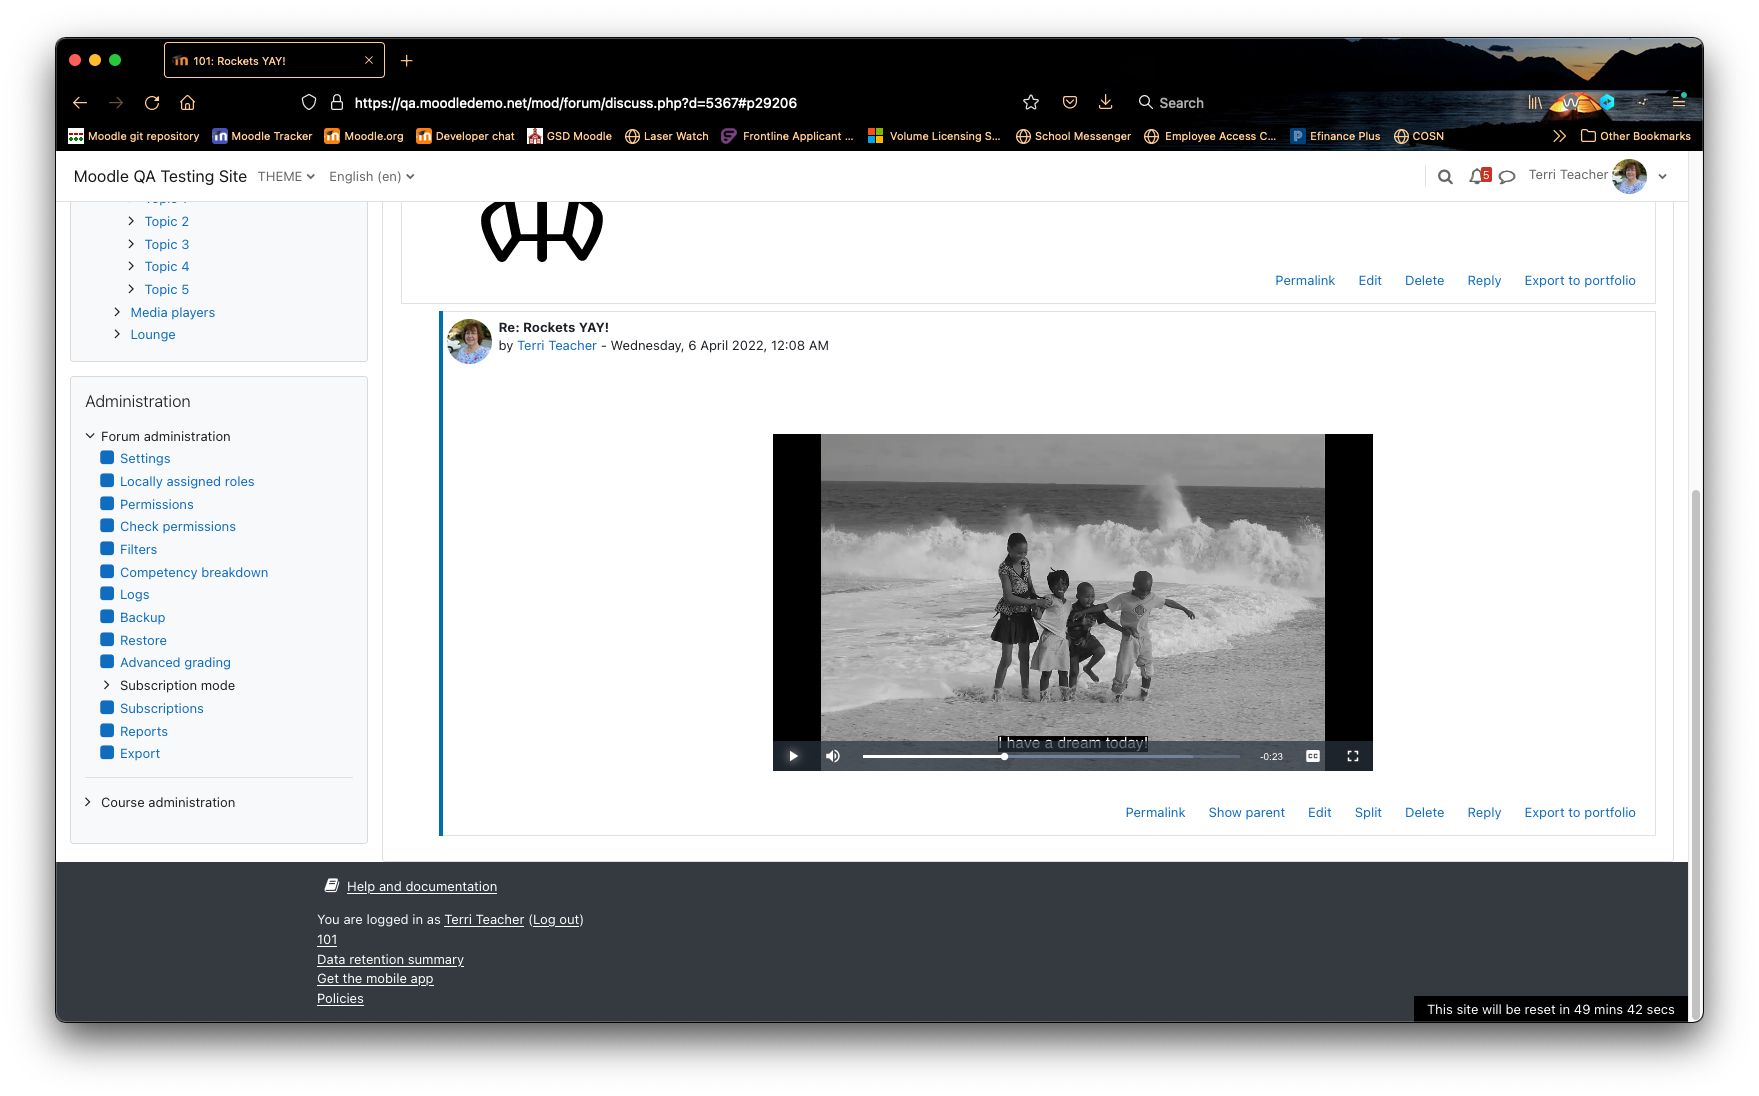Screen dimensions: 1759x1096
Task: Click Terri Teacher avatar in the reply post
Action: coord(469,341)
